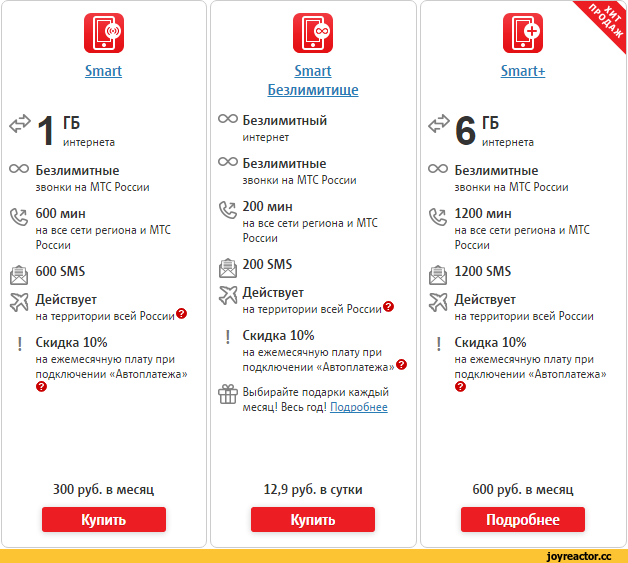Click the 12,9 руб. в сутки price
Image resolution: width=628 pixels, height=563 pixels.
click(x=313, y=489)
